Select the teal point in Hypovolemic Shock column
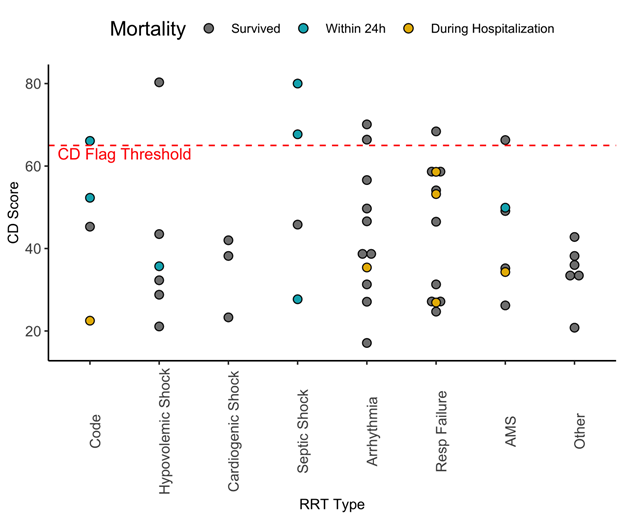The width and height of the screenshot is (624, 520). (x=159, y=267)
